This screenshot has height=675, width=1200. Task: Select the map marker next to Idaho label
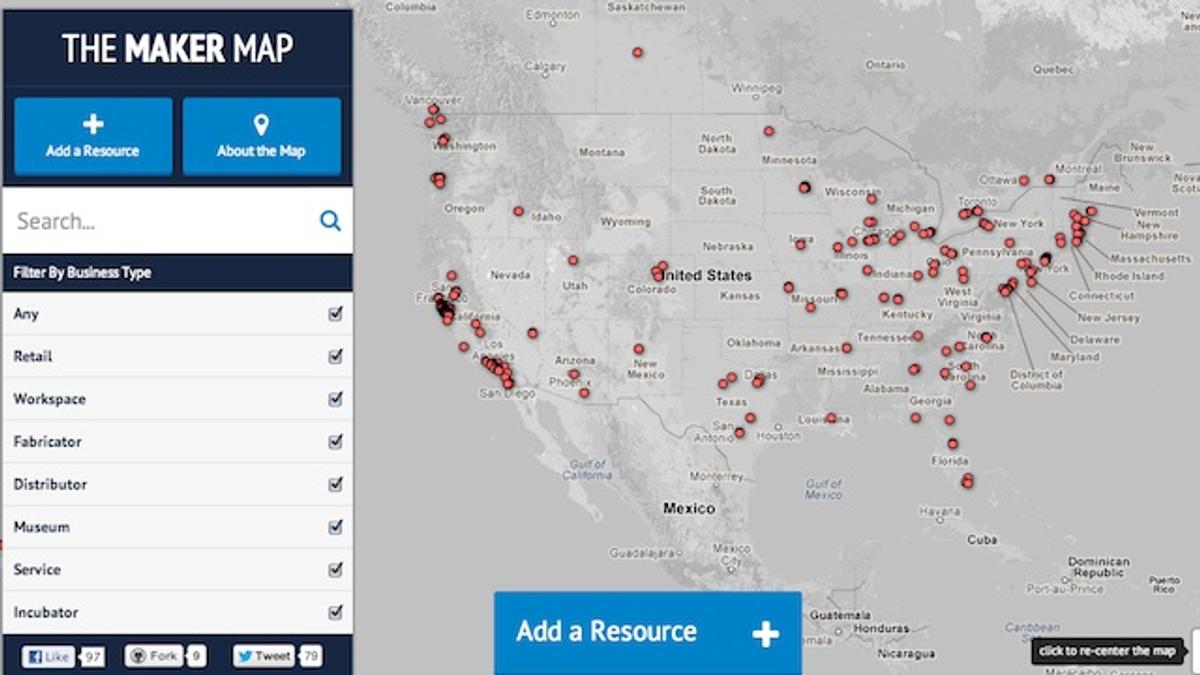(x=518, y=211)
